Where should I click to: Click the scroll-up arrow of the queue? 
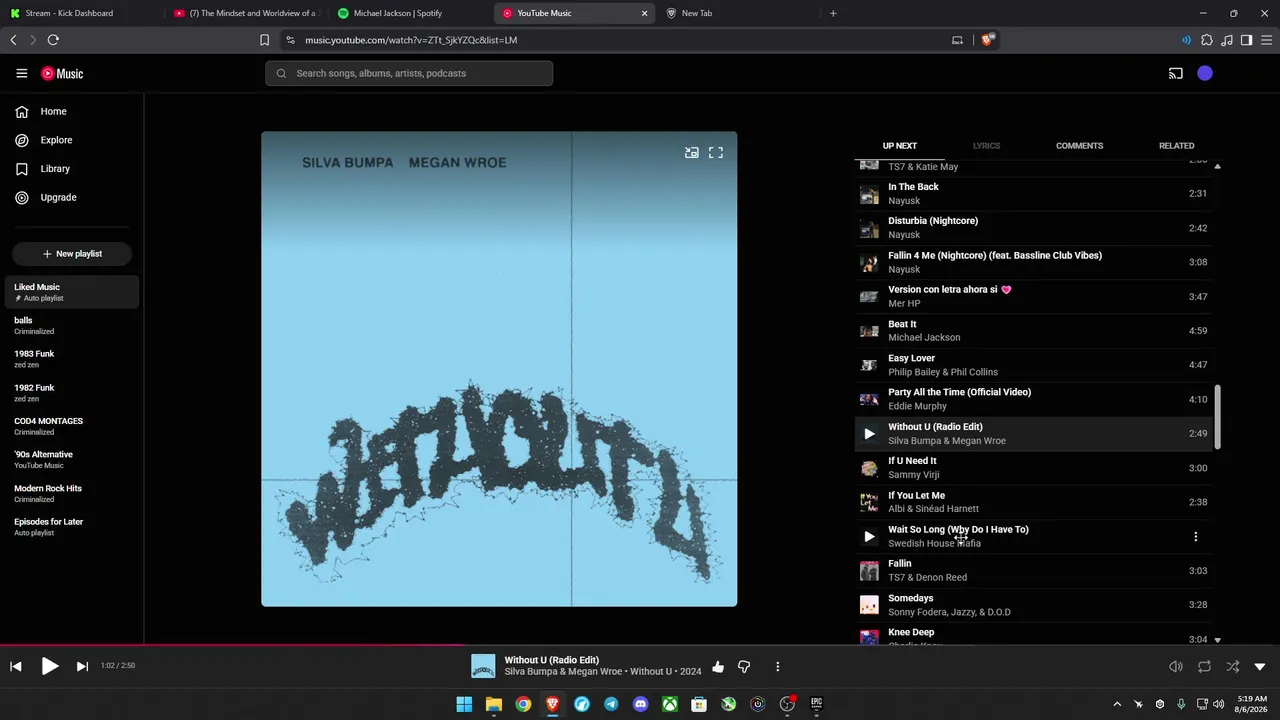(1217, 165)
